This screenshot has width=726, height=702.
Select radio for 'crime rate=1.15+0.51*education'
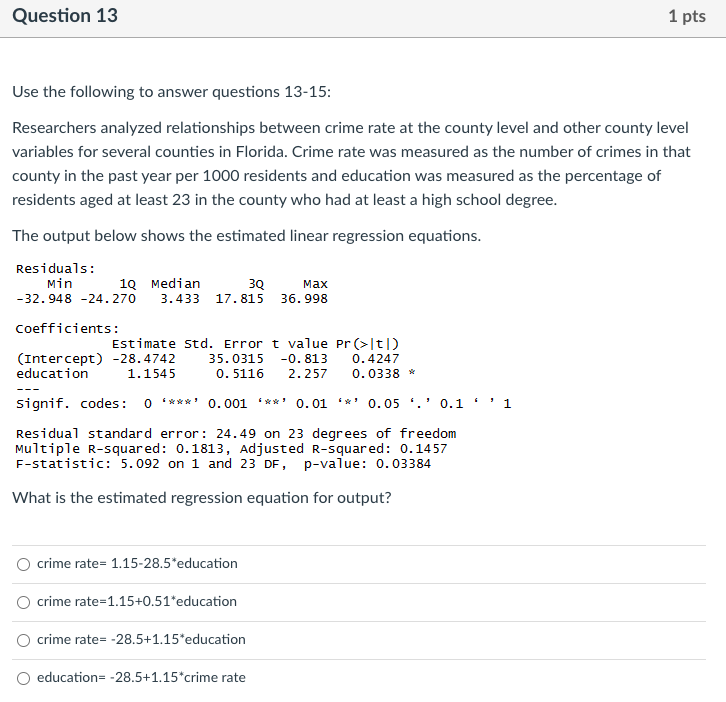click(24, 602)
